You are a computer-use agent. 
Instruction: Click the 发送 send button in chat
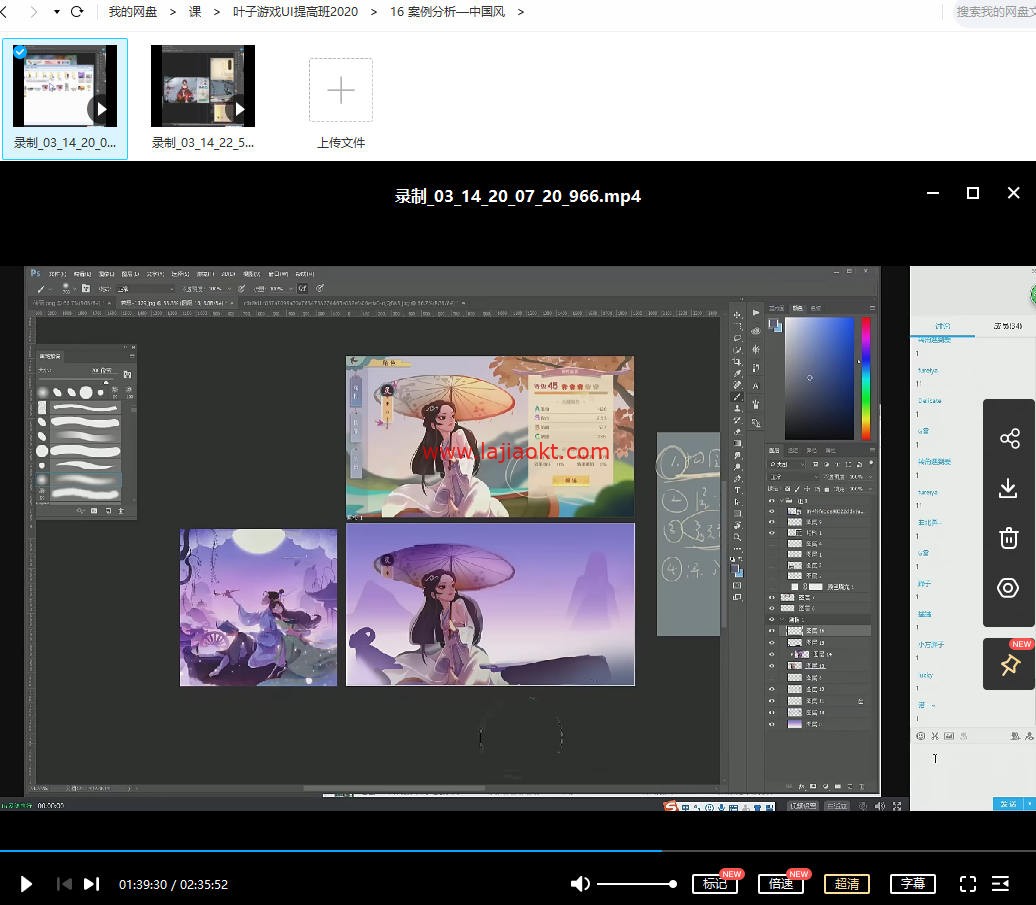click(x=1008, y=804)
